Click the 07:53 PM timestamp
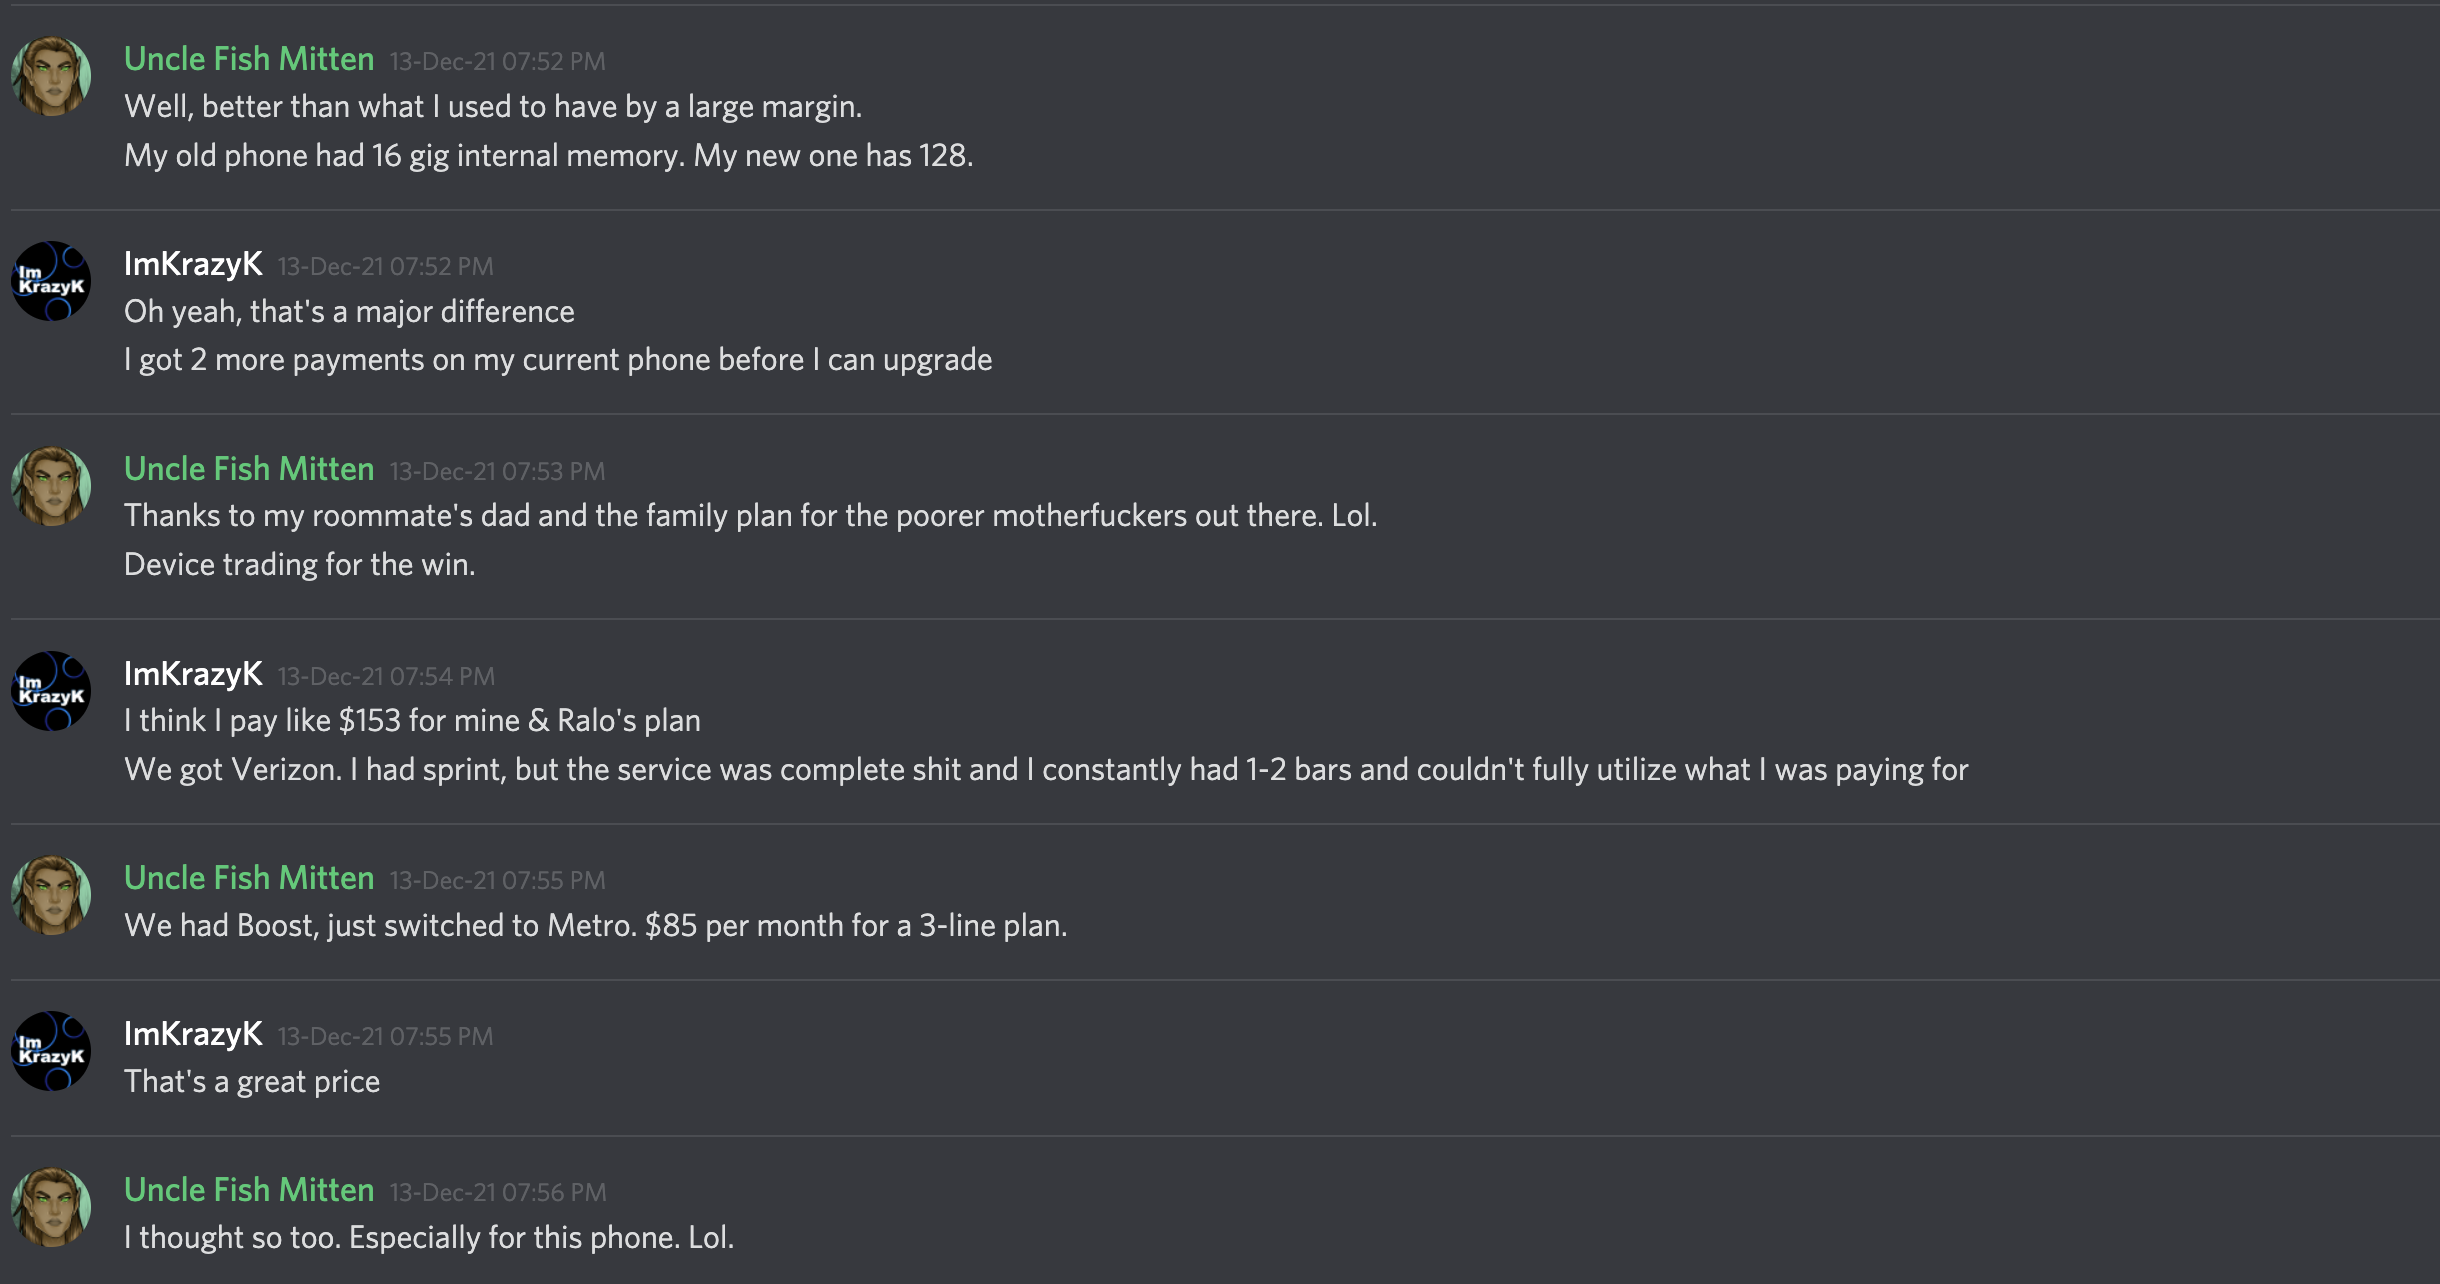The image size is (2440, 1284). pyautogui.click(x=497, y=471)
